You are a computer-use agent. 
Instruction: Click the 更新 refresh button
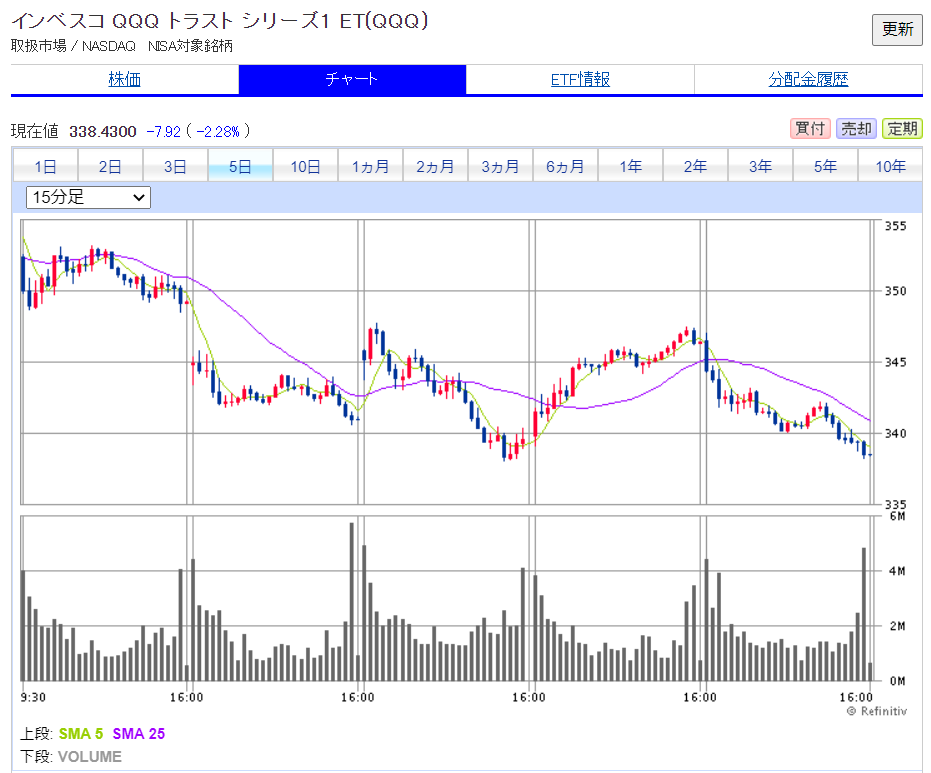[x=897, y=30]
